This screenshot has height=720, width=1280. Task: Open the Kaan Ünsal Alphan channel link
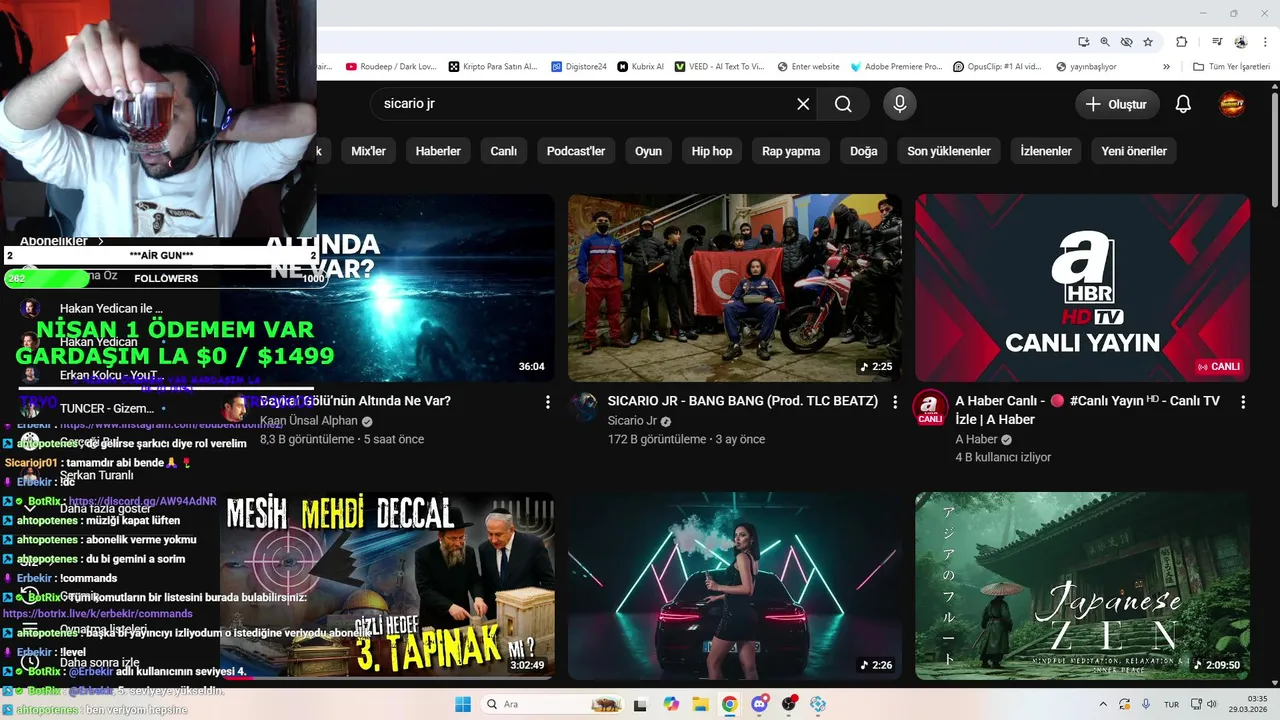click(x=309, y=421)
